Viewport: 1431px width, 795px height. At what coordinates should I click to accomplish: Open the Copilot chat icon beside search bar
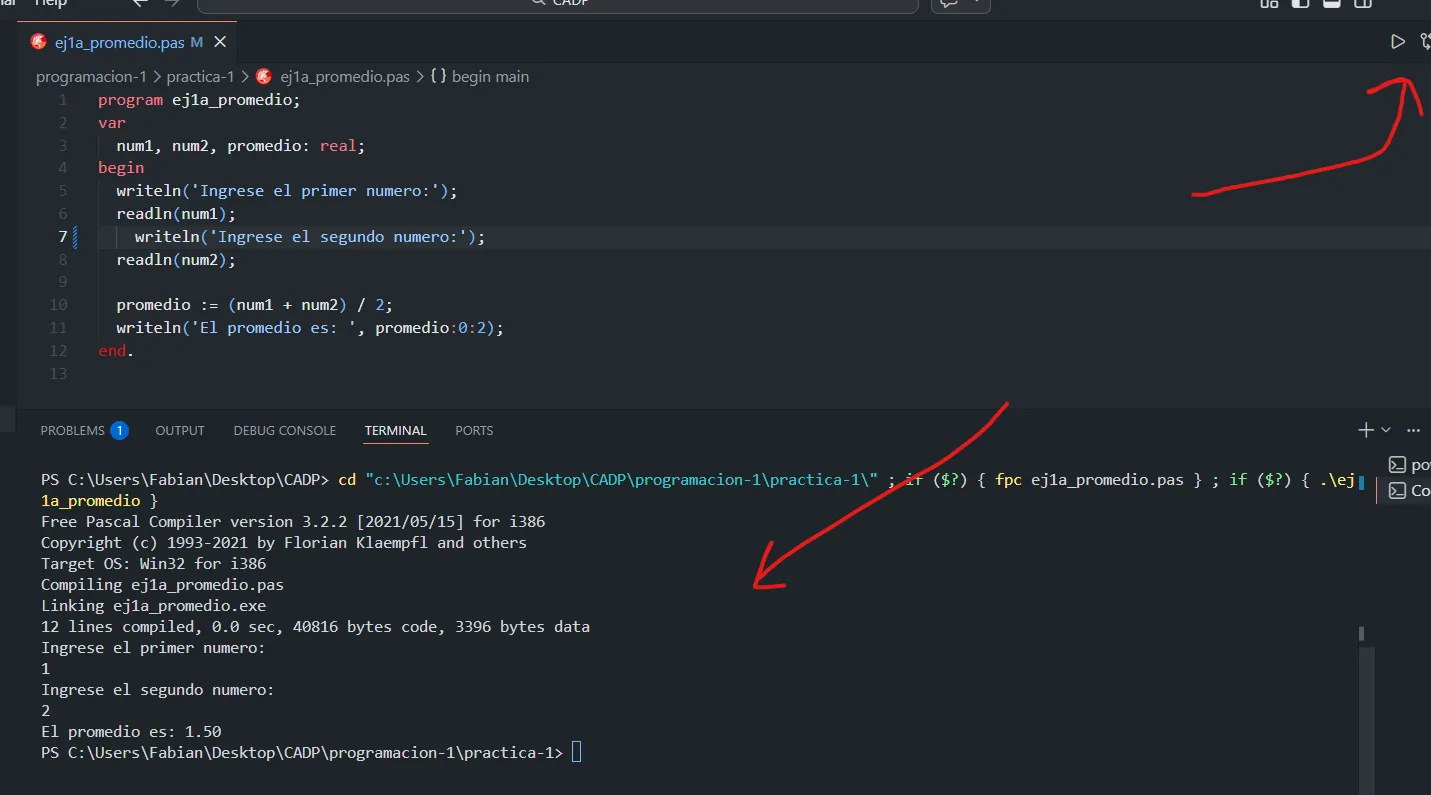[x=948, y=4]
